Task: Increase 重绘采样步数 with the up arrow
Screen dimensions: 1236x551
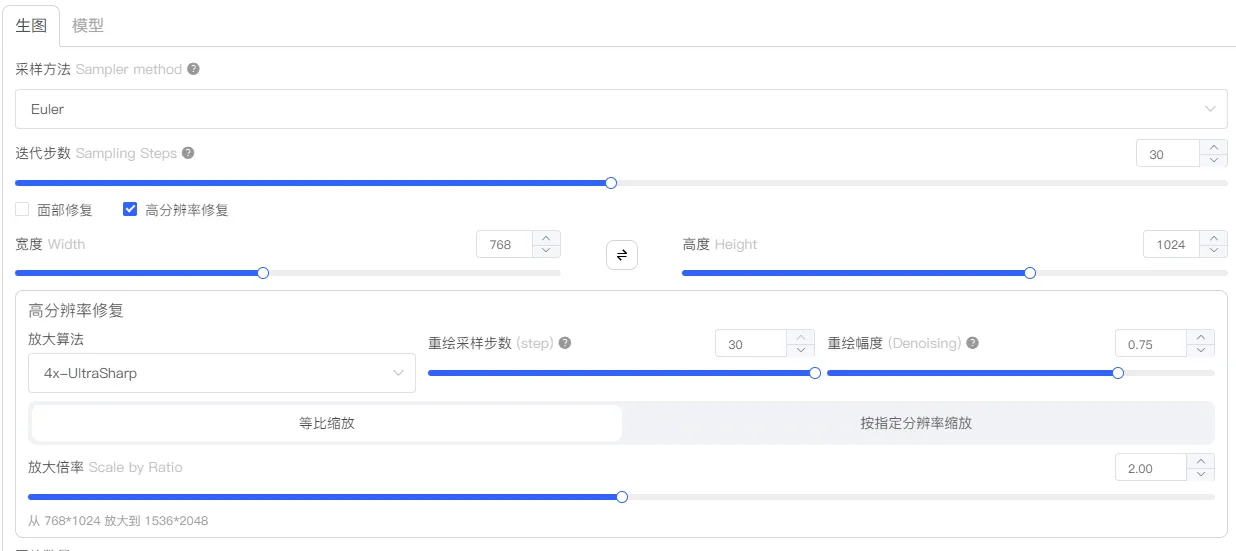Action: coord(800,337)
